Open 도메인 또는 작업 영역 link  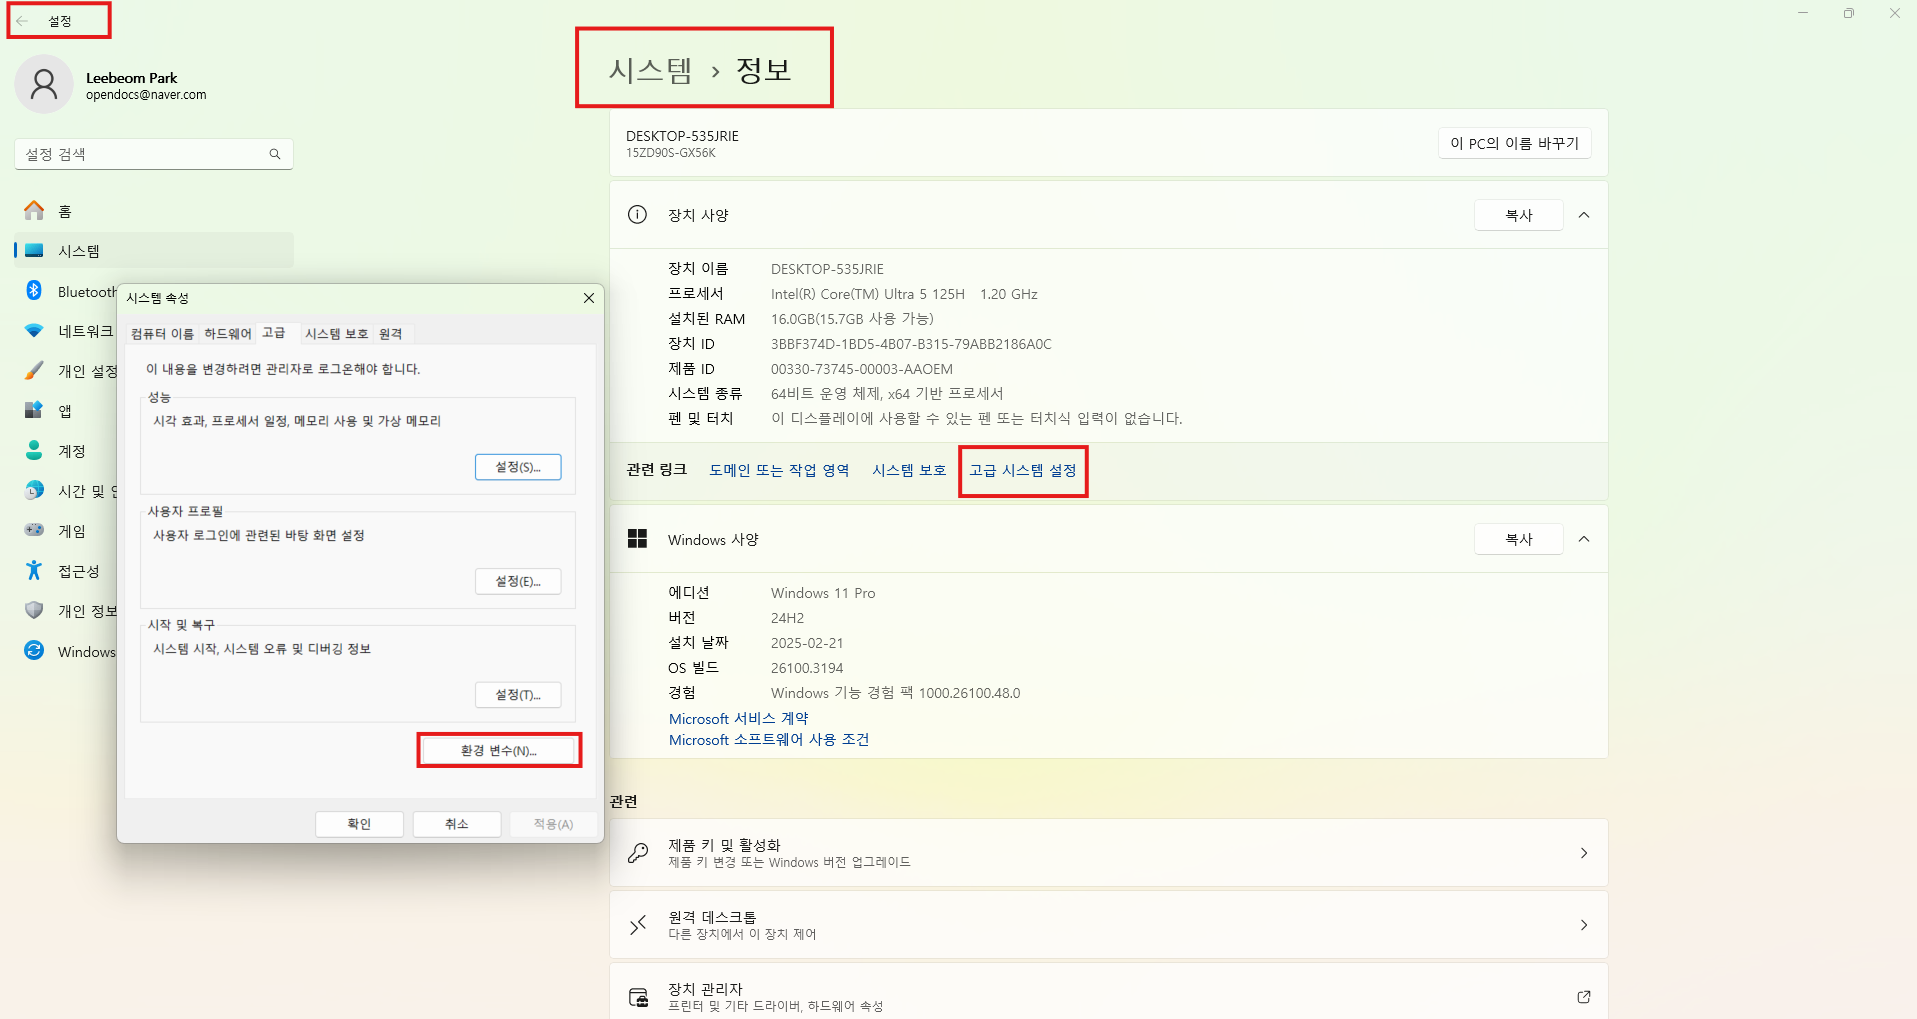779,470
